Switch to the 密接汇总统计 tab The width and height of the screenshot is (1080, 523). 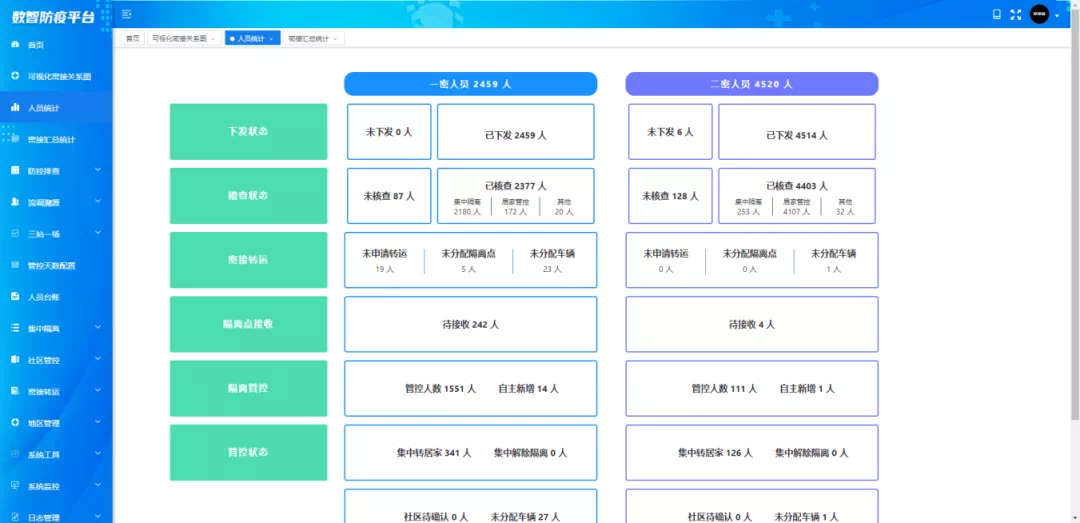coord(308,38)
